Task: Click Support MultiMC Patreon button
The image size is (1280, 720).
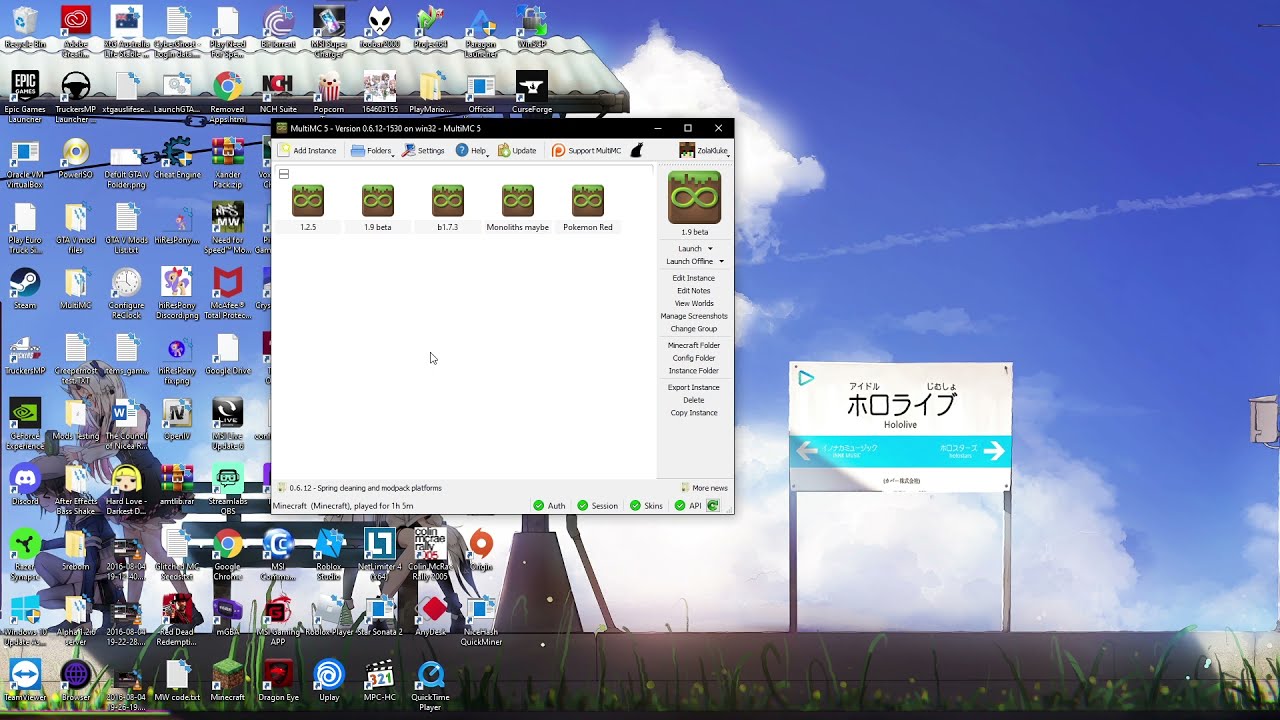Action: pyautogui.click(x=587, y=151)
